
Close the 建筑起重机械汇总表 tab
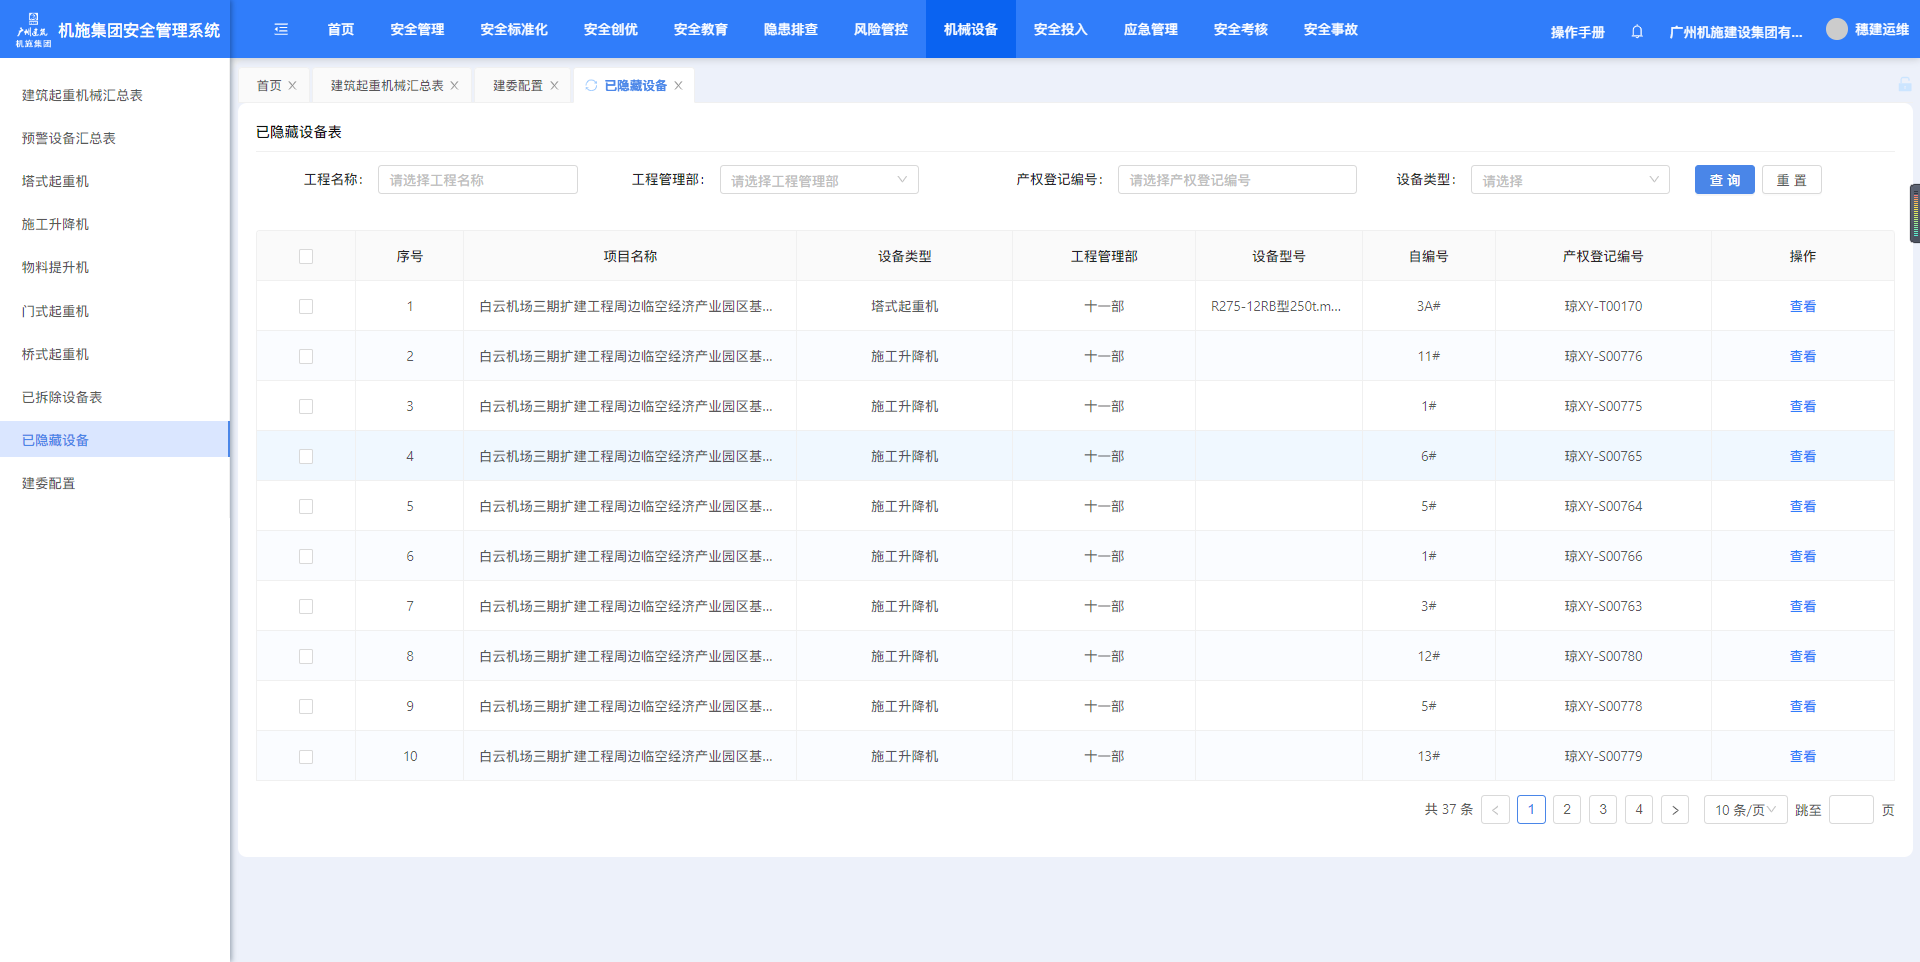pyautogui.click(x=455, y=86)
